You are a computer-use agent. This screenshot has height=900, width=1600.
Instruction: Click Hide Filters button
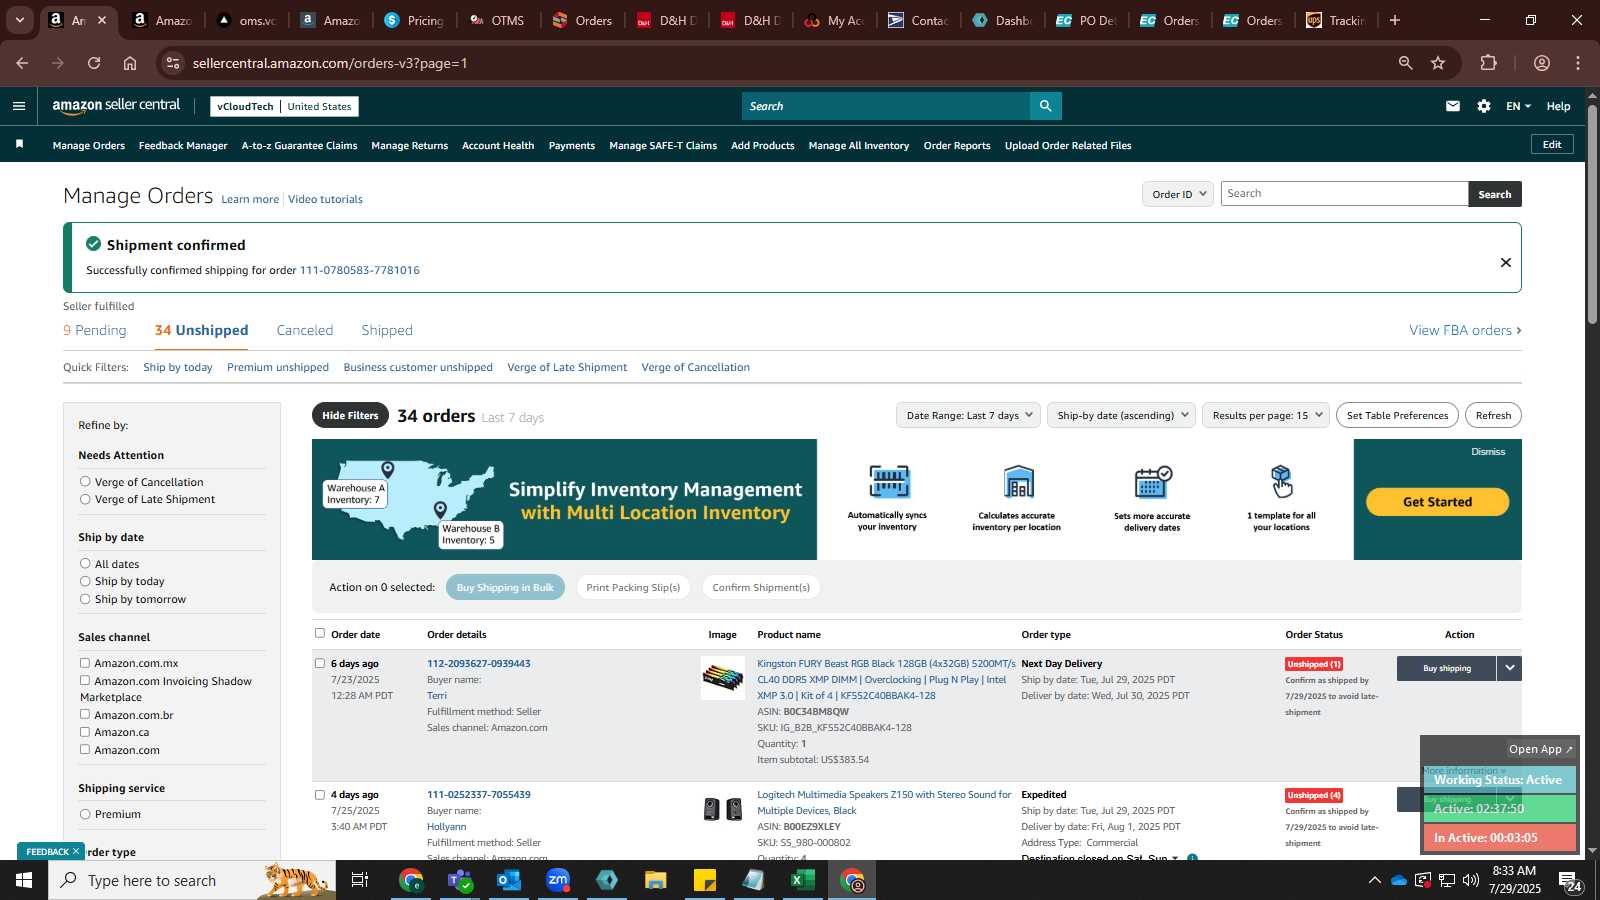[350, 415]
